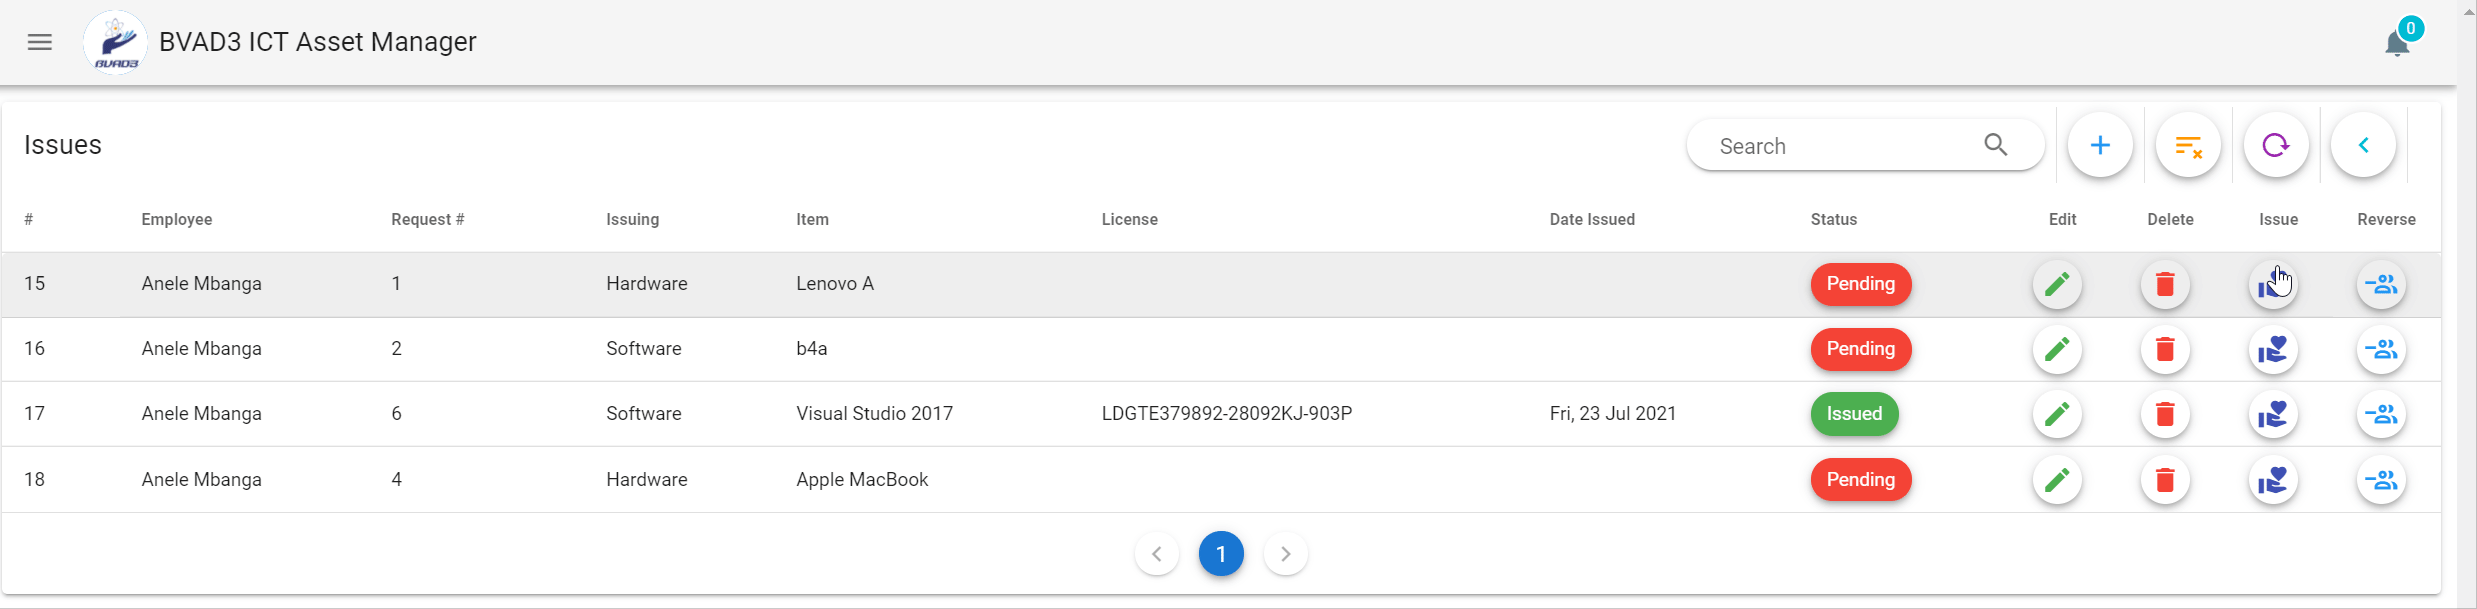2477x609 pixels.
Task: Click the green Issued status badge
Action: (1854, 414)
